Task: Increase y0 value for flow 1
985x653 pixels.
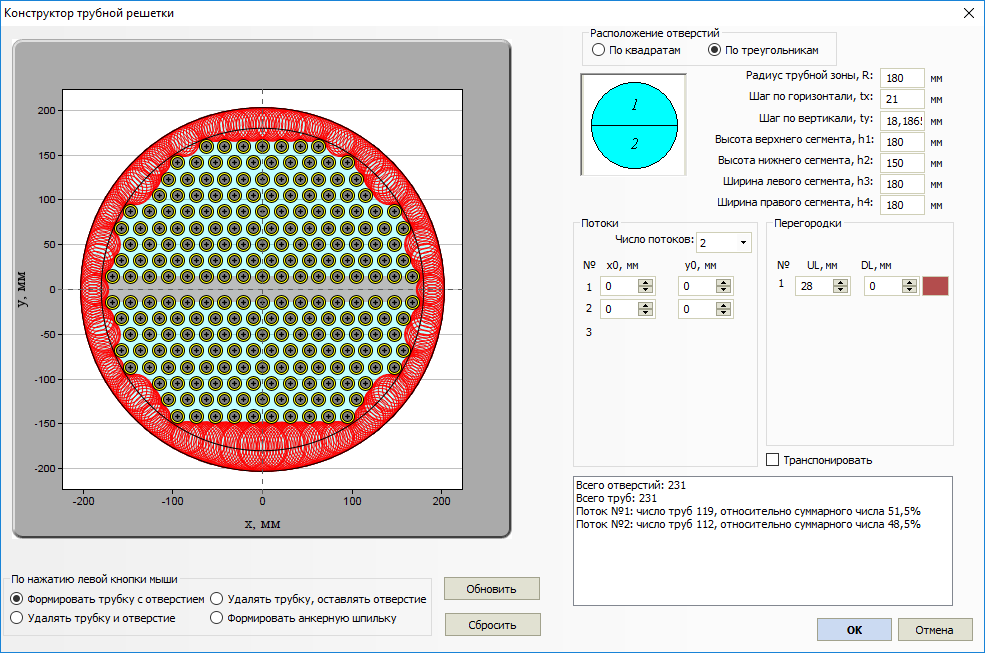Action: [x=724, y=282]
